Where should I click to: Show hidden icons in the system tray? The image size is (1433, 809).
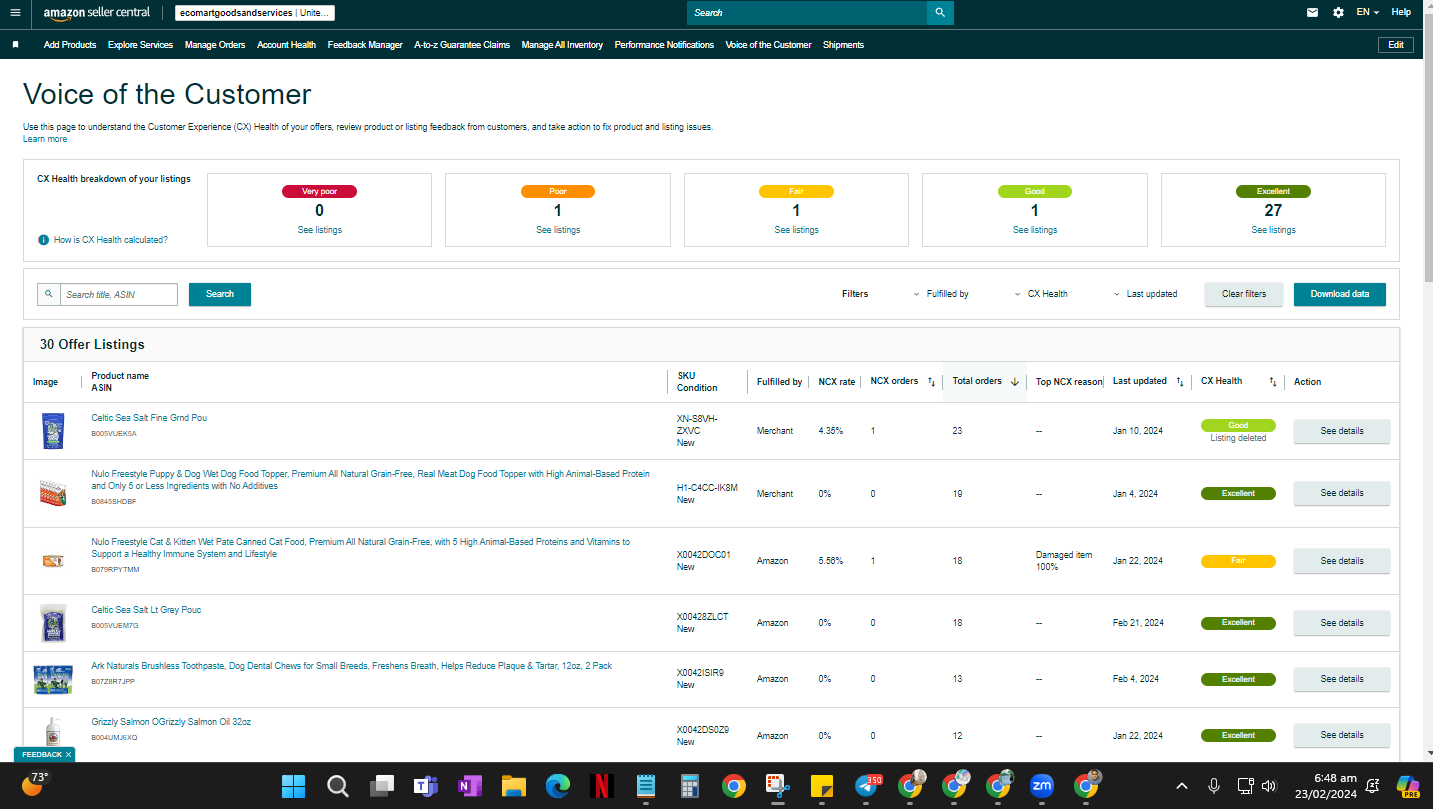1181,786
